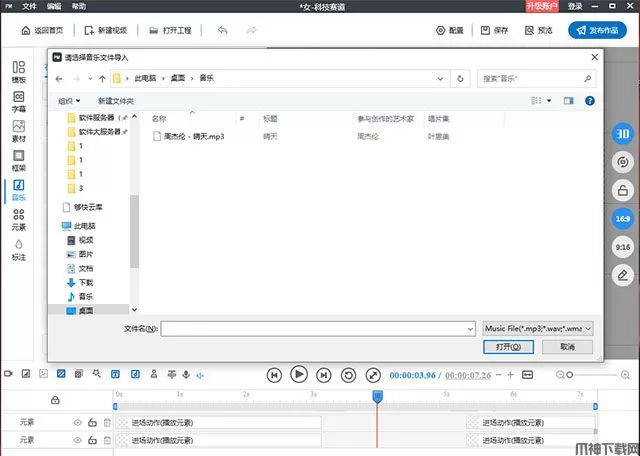Refresh the folder path in dialog

(x=459, y=77)
